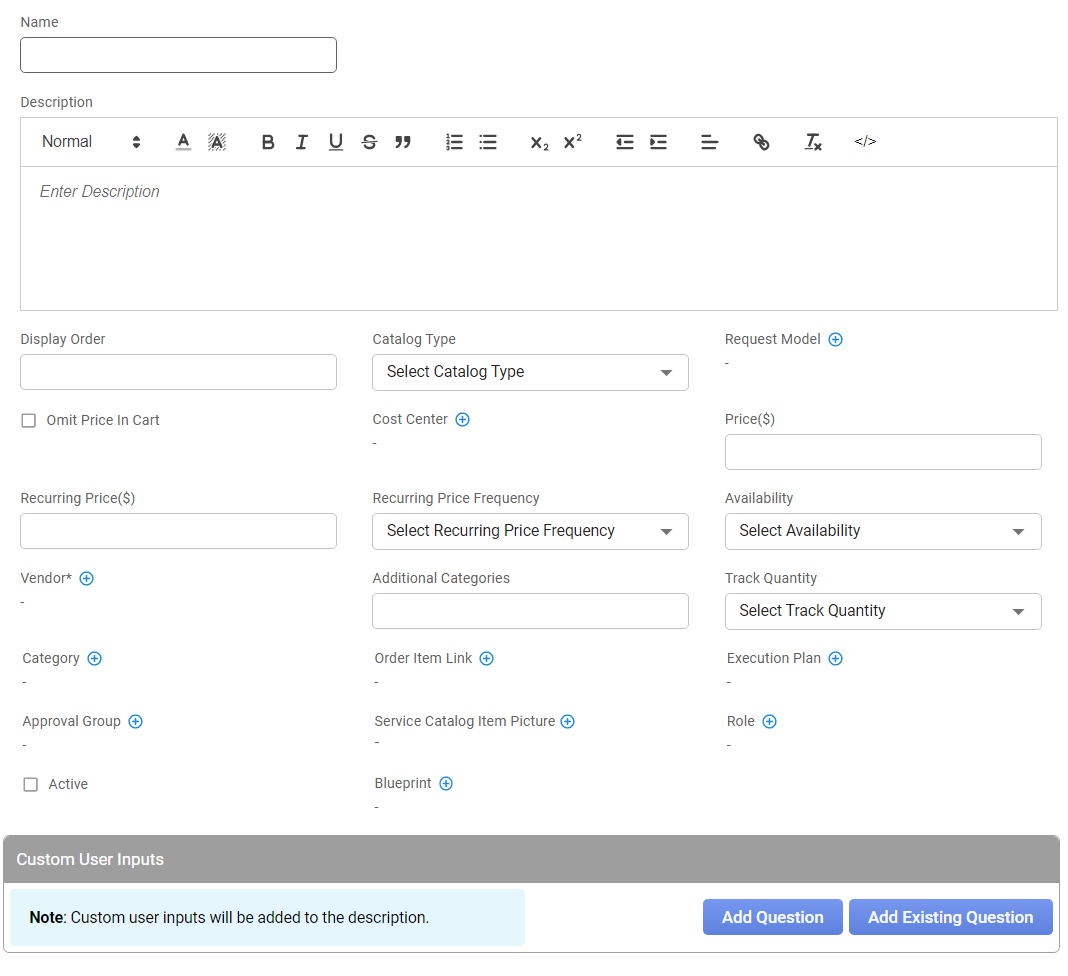Check the Omit Price In Cart checkbox
The image size is (1068, 976).
coord(29,421)
